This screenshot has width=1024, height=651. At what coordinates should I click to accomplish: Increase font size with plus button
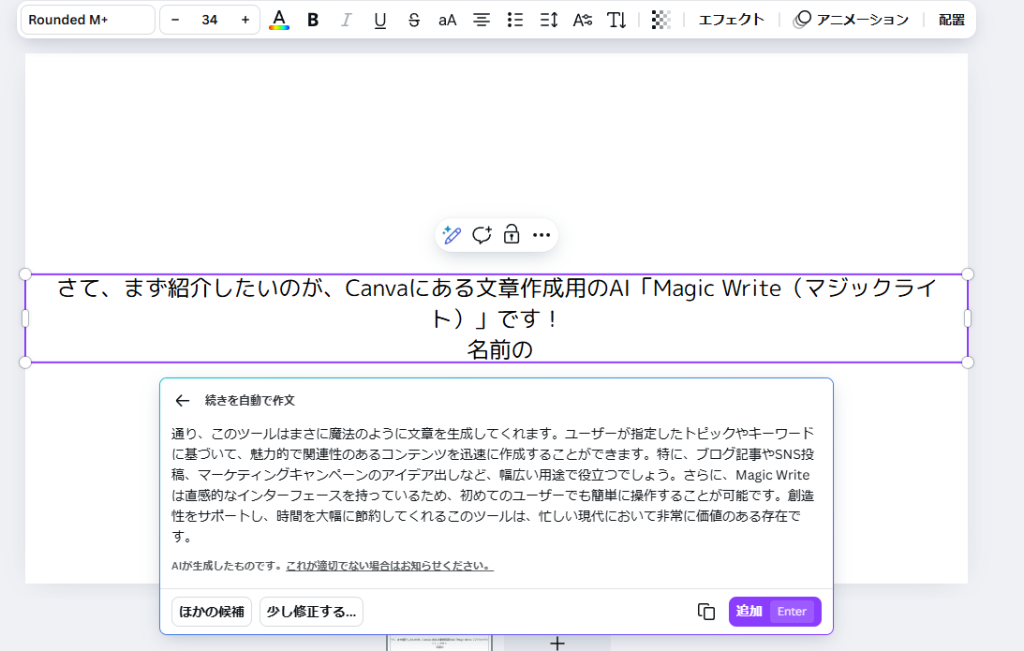tap(245, 20)
